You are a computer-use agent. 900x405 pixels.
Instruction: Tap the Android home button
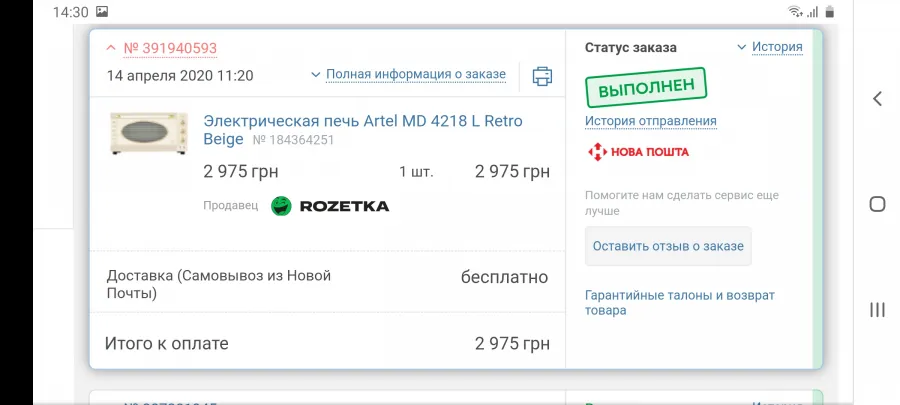click(877, 204)
